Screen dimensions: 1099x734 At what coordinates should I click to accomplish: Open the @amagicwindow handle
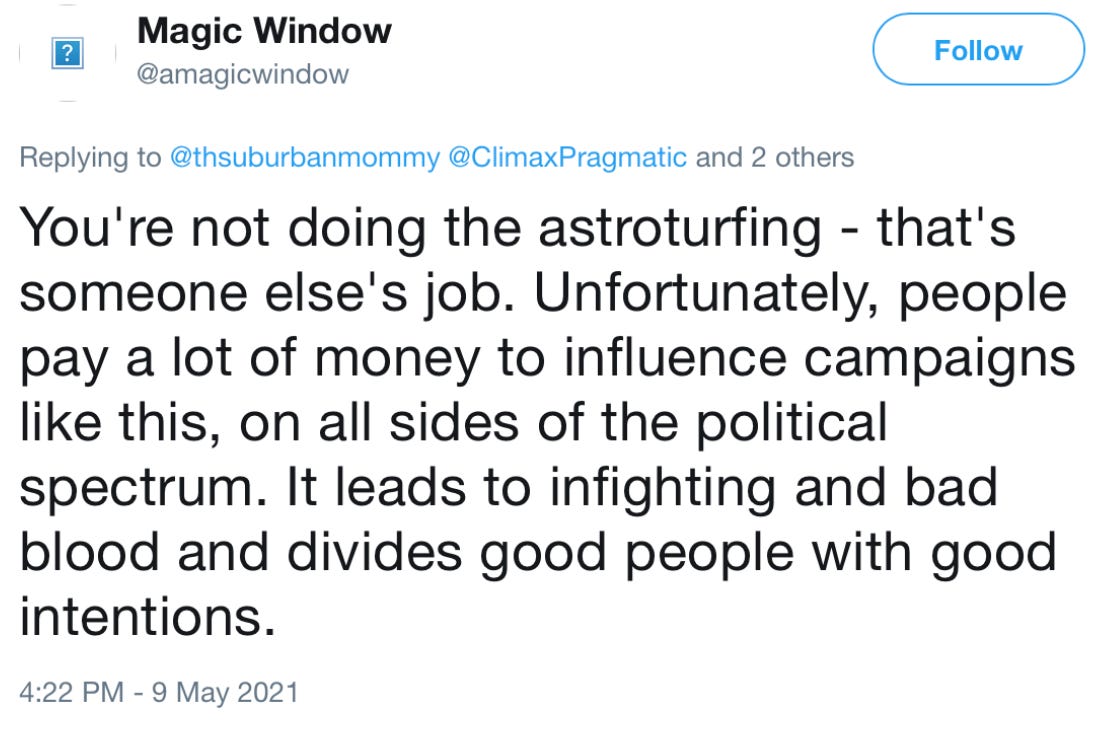point(243,74)
